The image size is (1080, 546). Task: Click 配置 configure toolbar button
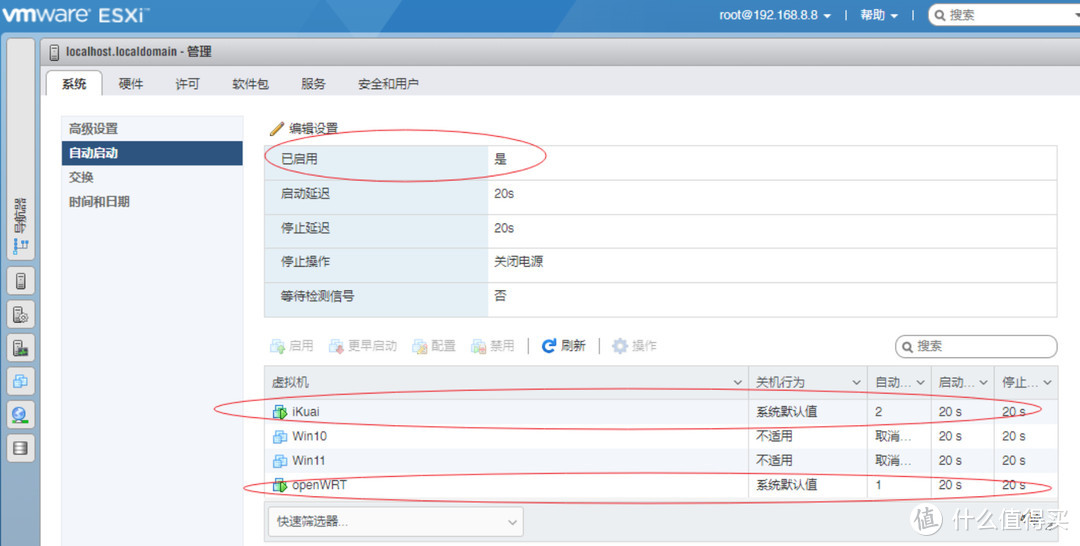(434, 346)
